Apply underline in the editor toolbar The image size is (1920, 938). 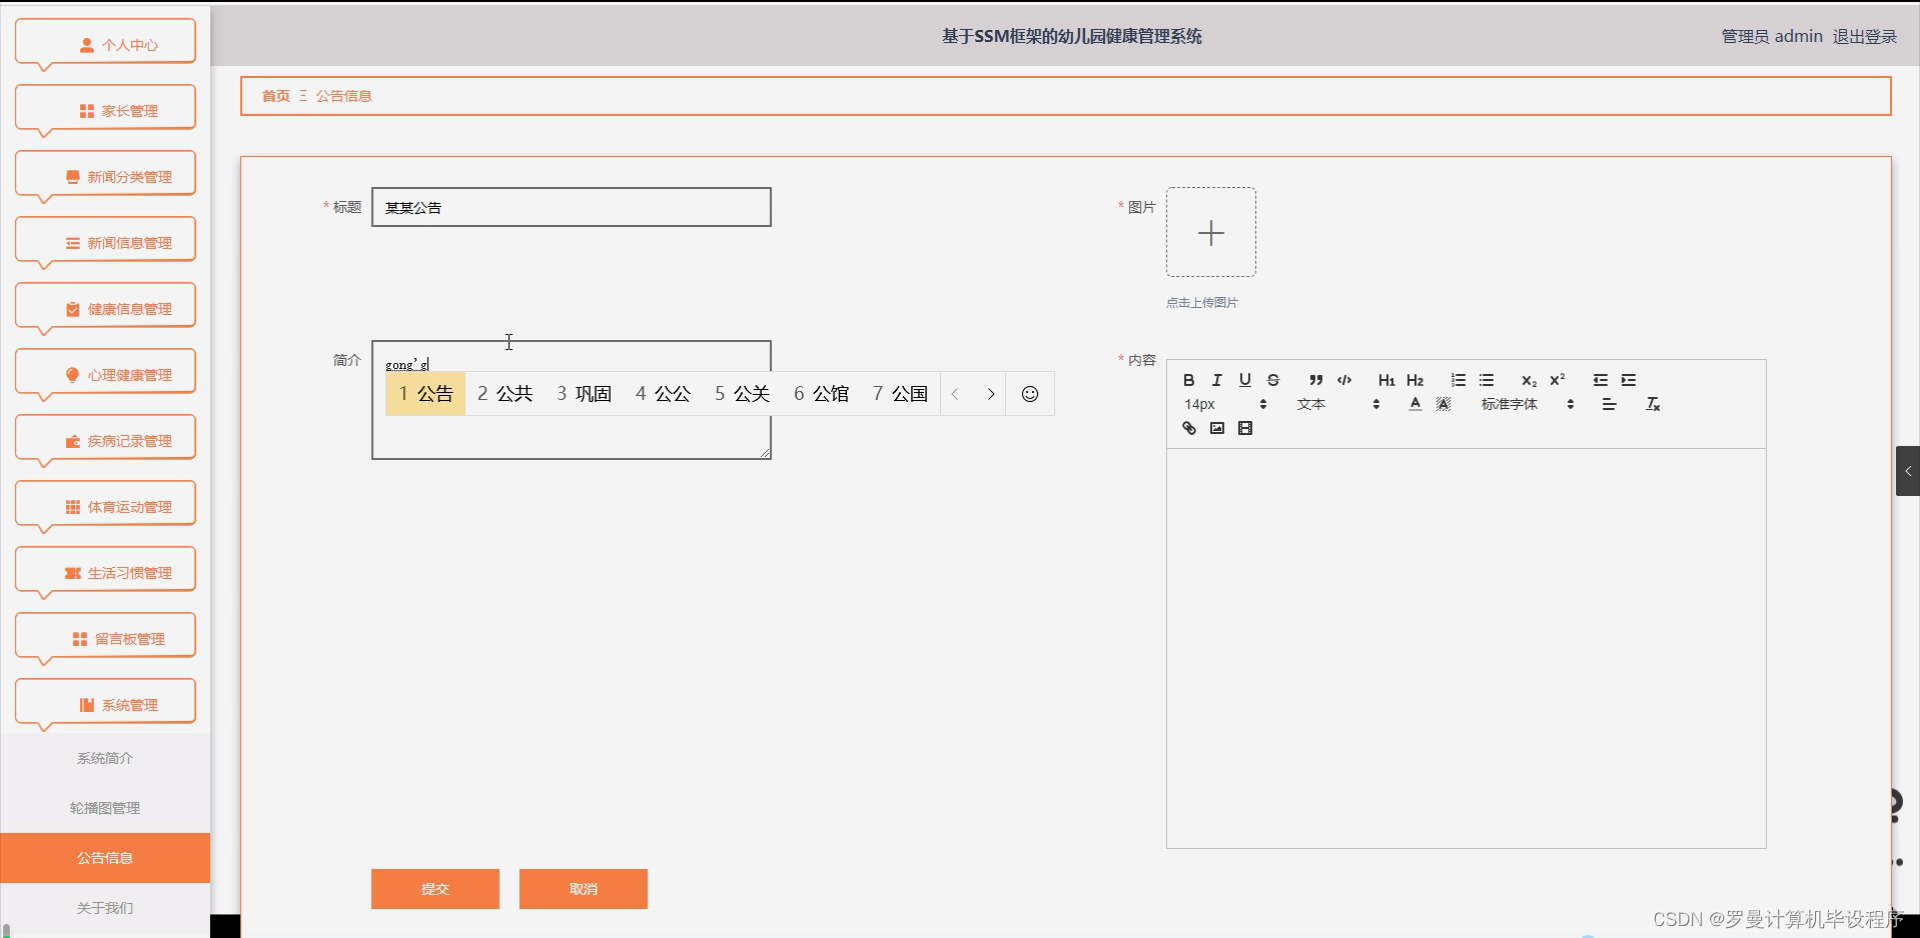pyautogui.click(x=1245, y=380)
